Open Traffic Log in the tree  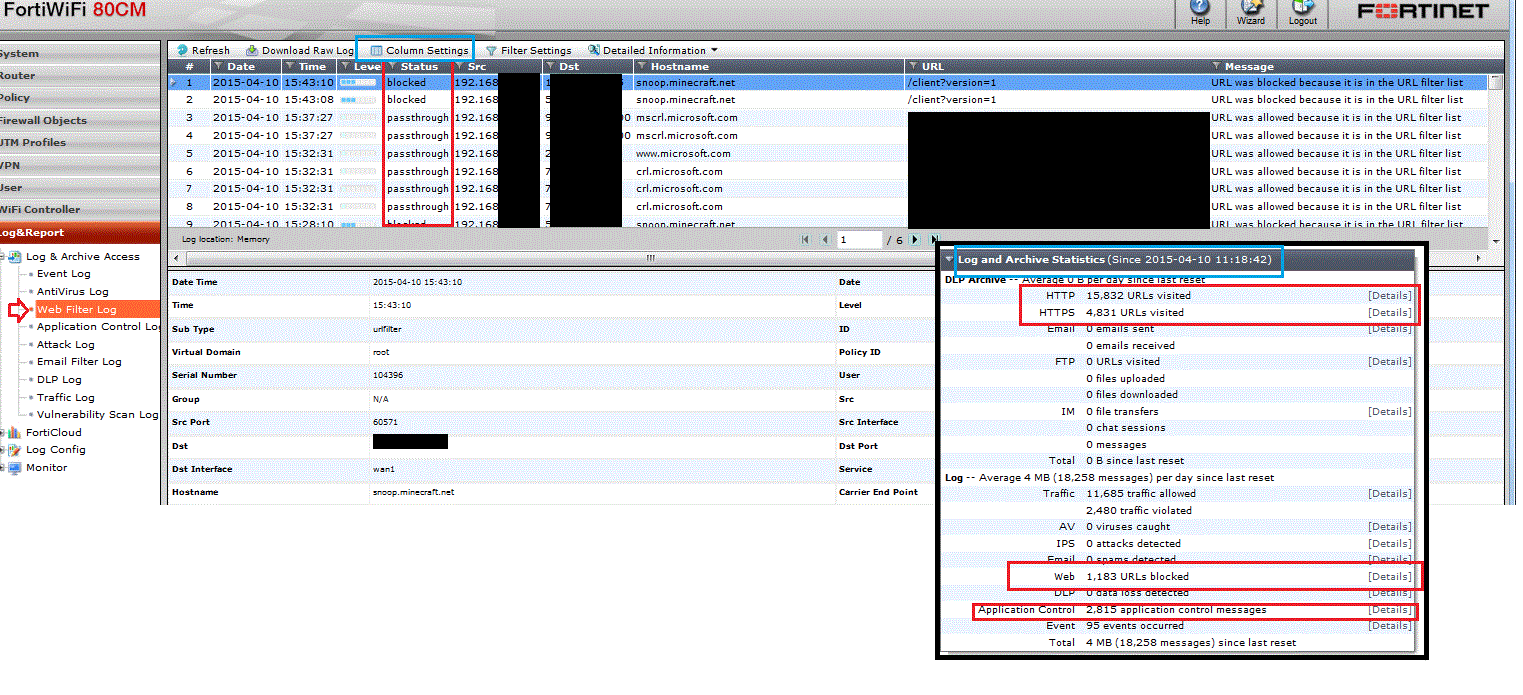[66, 397]
